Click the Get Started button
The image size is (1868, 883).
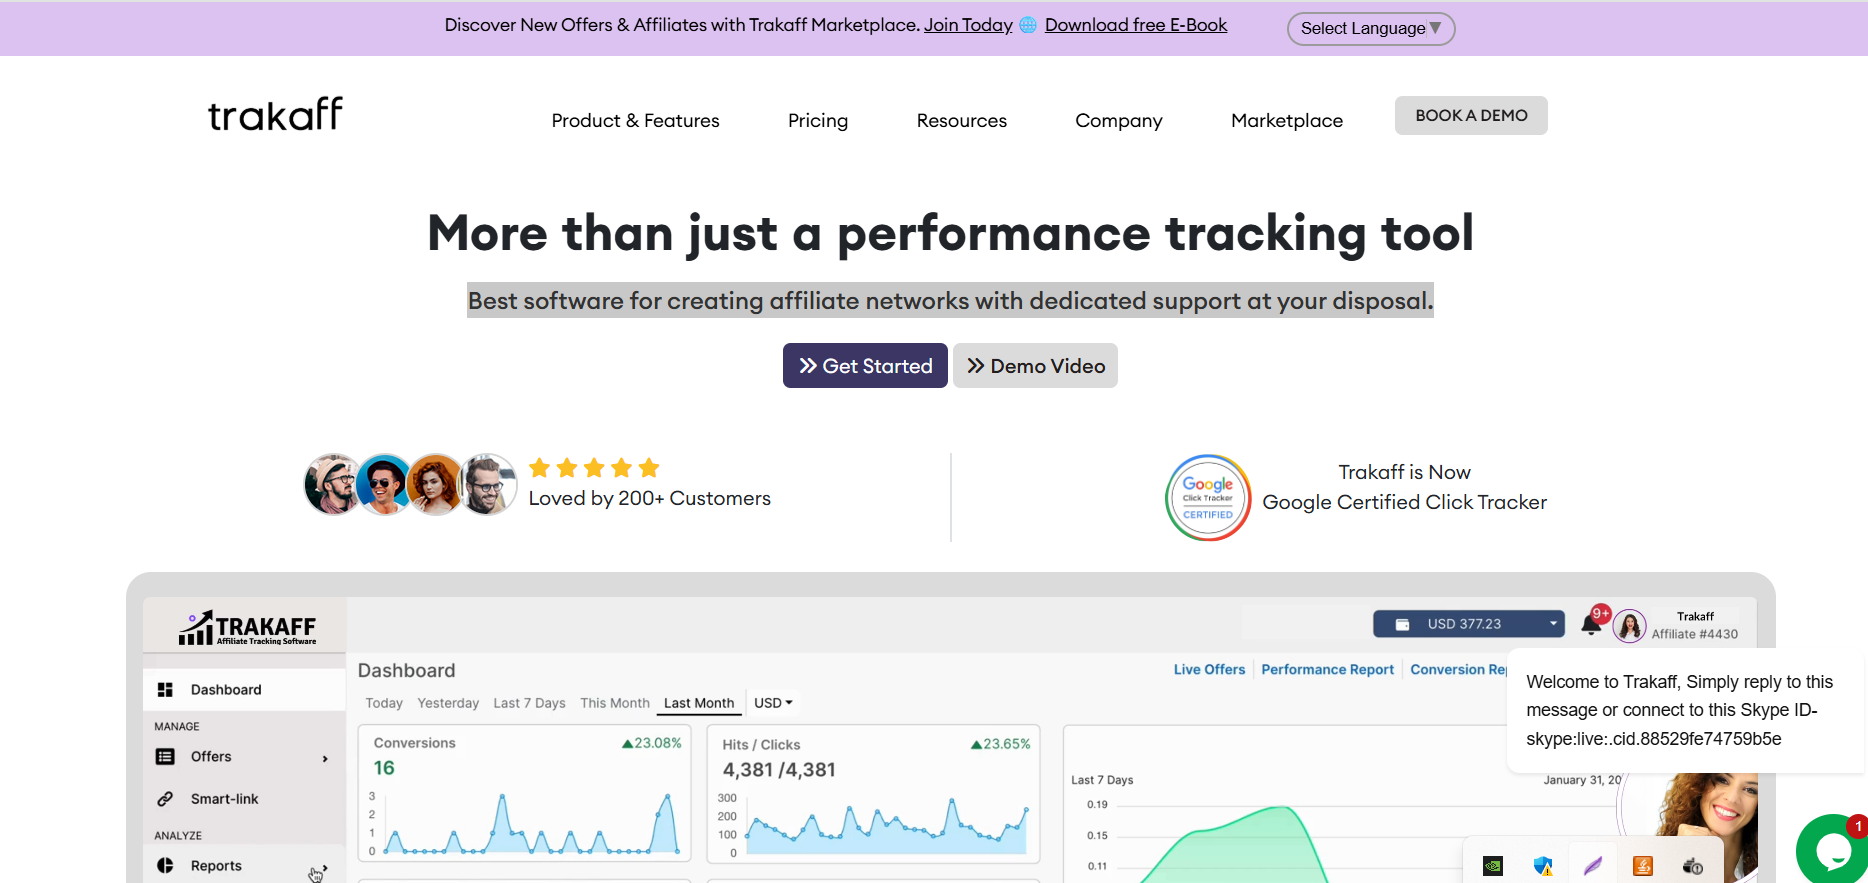tap(865, 366)
